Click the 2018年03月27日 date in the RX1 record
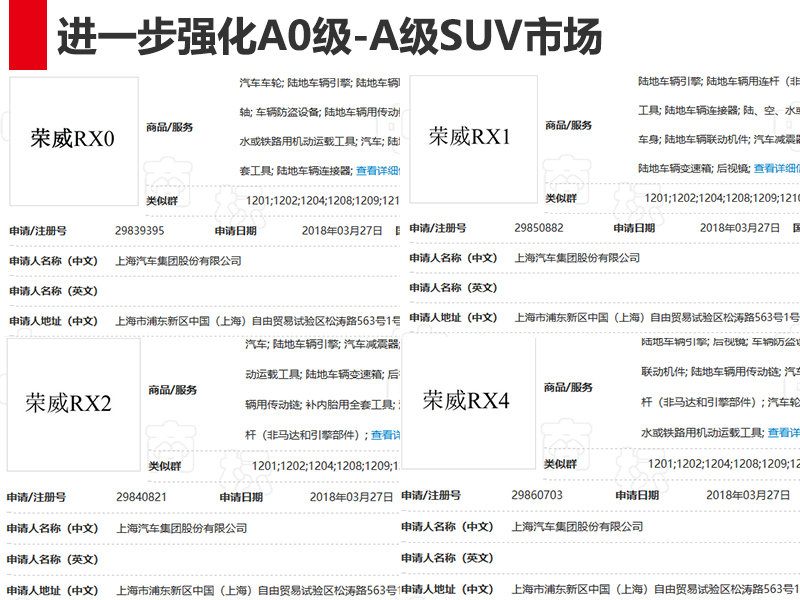The width and height of the screenshot is (800, 600). [740, 228]
